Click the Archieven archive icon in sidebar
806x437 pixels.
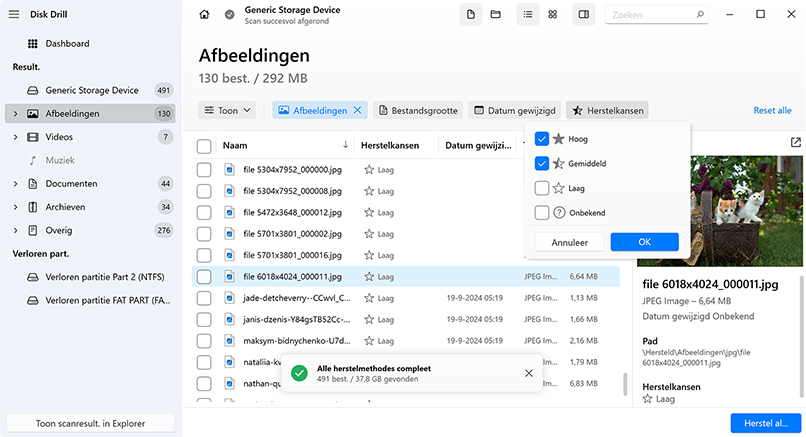(32, 207)
